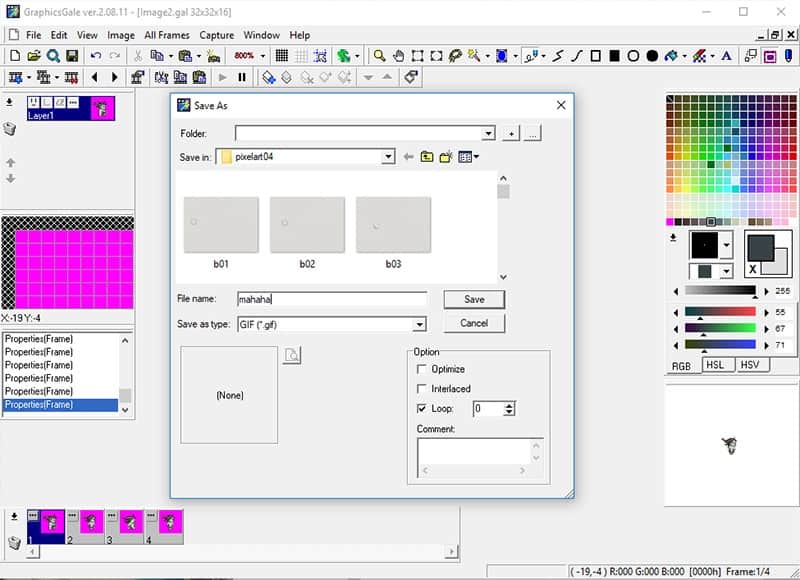Increase the Loop count stepper
The height and width of the screenshot is (580, 800).
[x=509, y=406]
